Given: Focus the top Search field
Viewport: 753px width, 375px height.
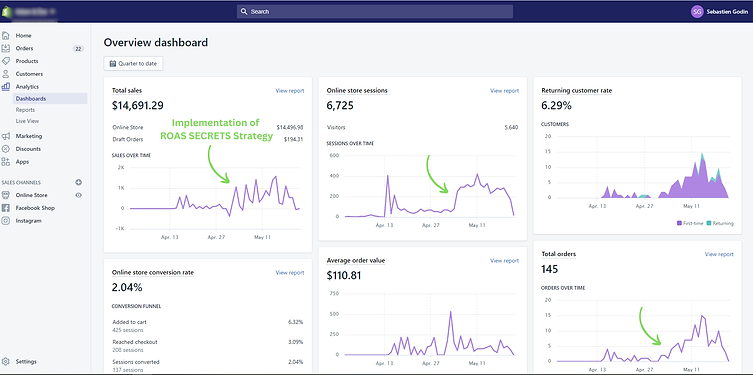Looking at the screenshot, I should pyautogui.click(x=375, y=12).
